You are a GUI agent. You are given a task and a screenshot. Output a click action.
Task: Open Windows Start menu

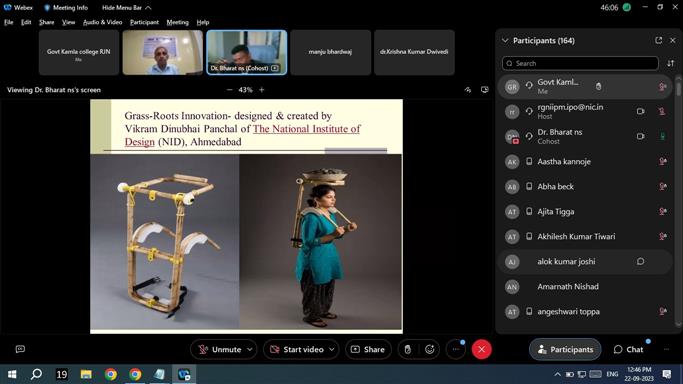coord(12,374)
